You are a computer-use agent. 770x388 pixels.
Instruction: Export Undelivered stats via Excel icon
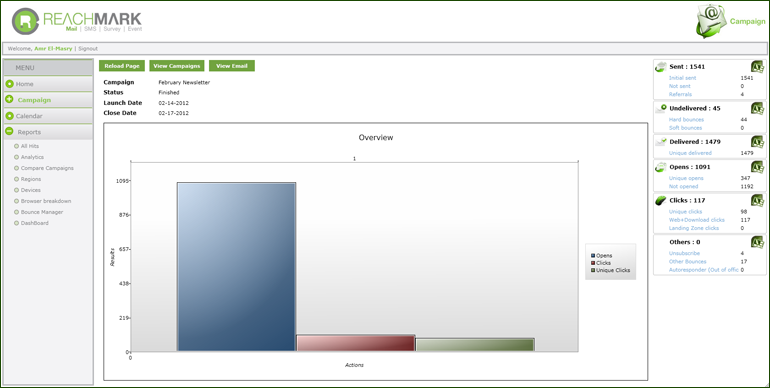[x=757, y=109]
